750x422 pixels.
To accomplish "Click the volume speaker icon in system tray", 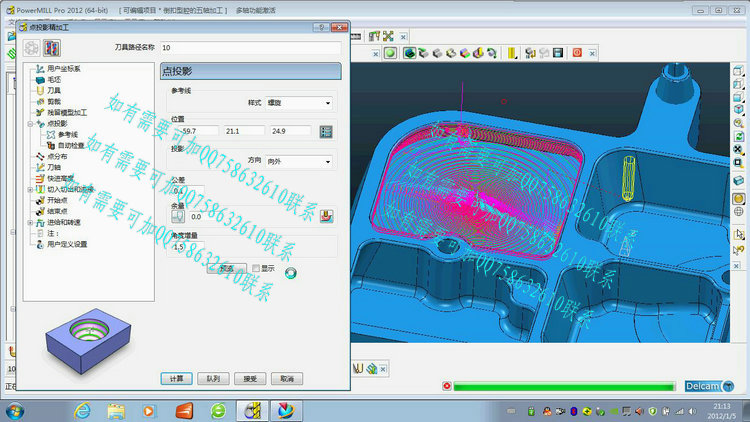I will coord(692,411).
